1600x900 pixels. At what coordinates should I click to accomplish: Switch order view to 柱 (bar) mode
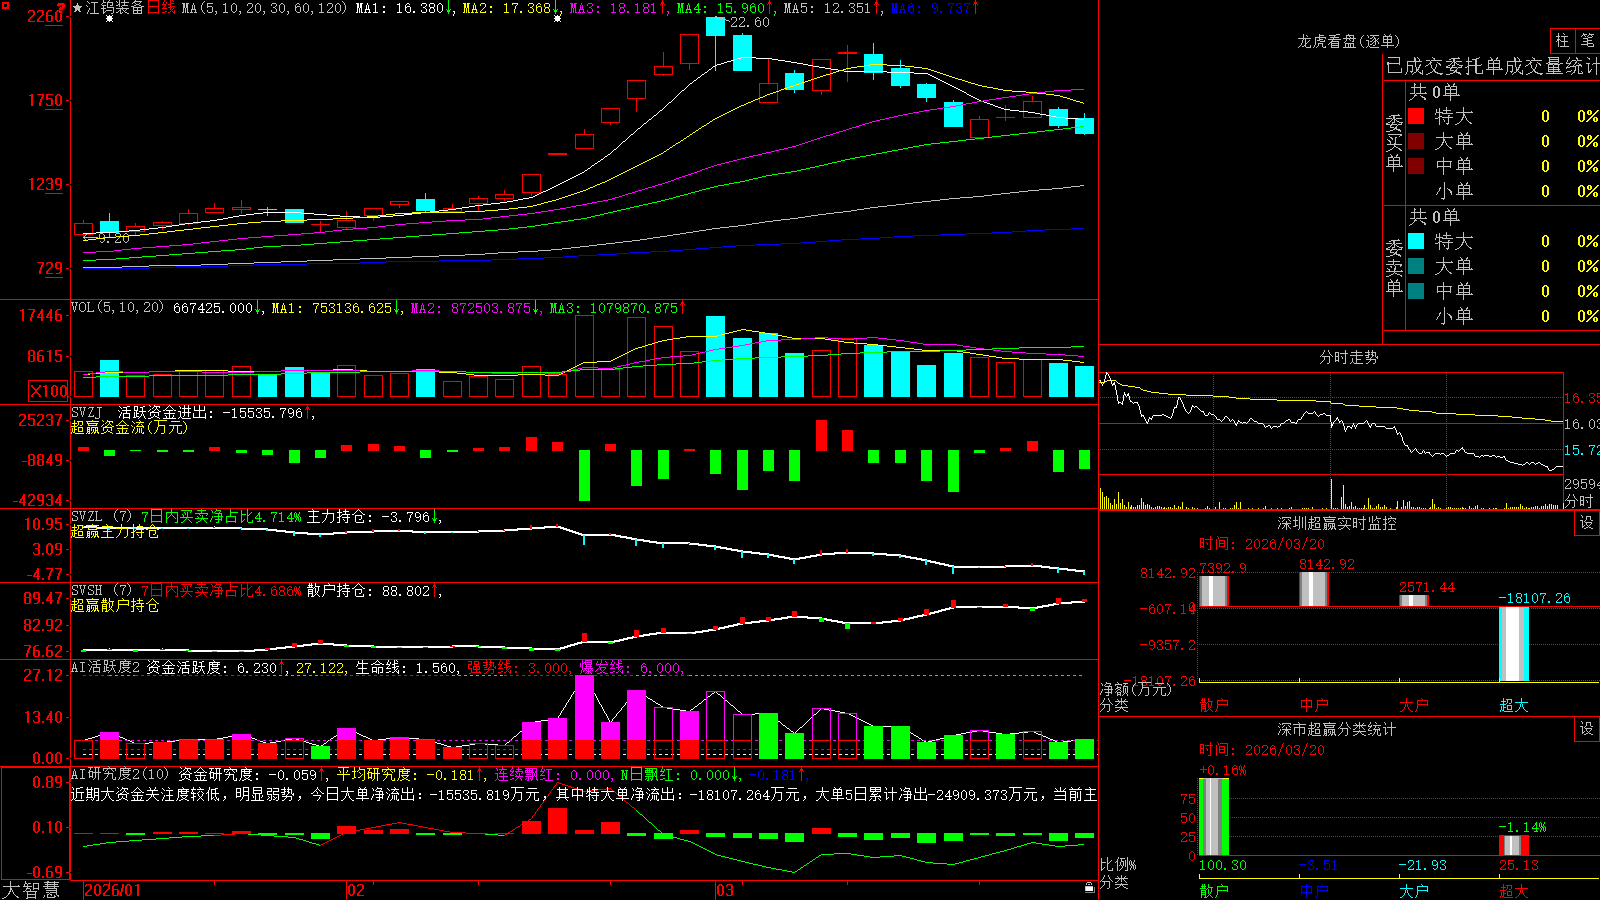pyautogui.click(x=1562, y=40)
